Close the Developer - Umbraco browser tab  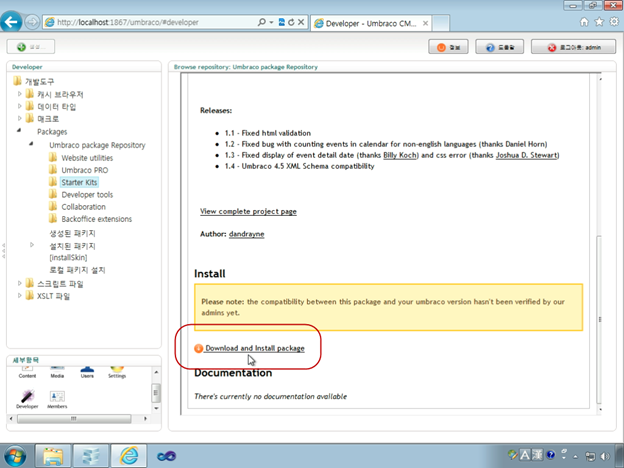click(425, 23)
